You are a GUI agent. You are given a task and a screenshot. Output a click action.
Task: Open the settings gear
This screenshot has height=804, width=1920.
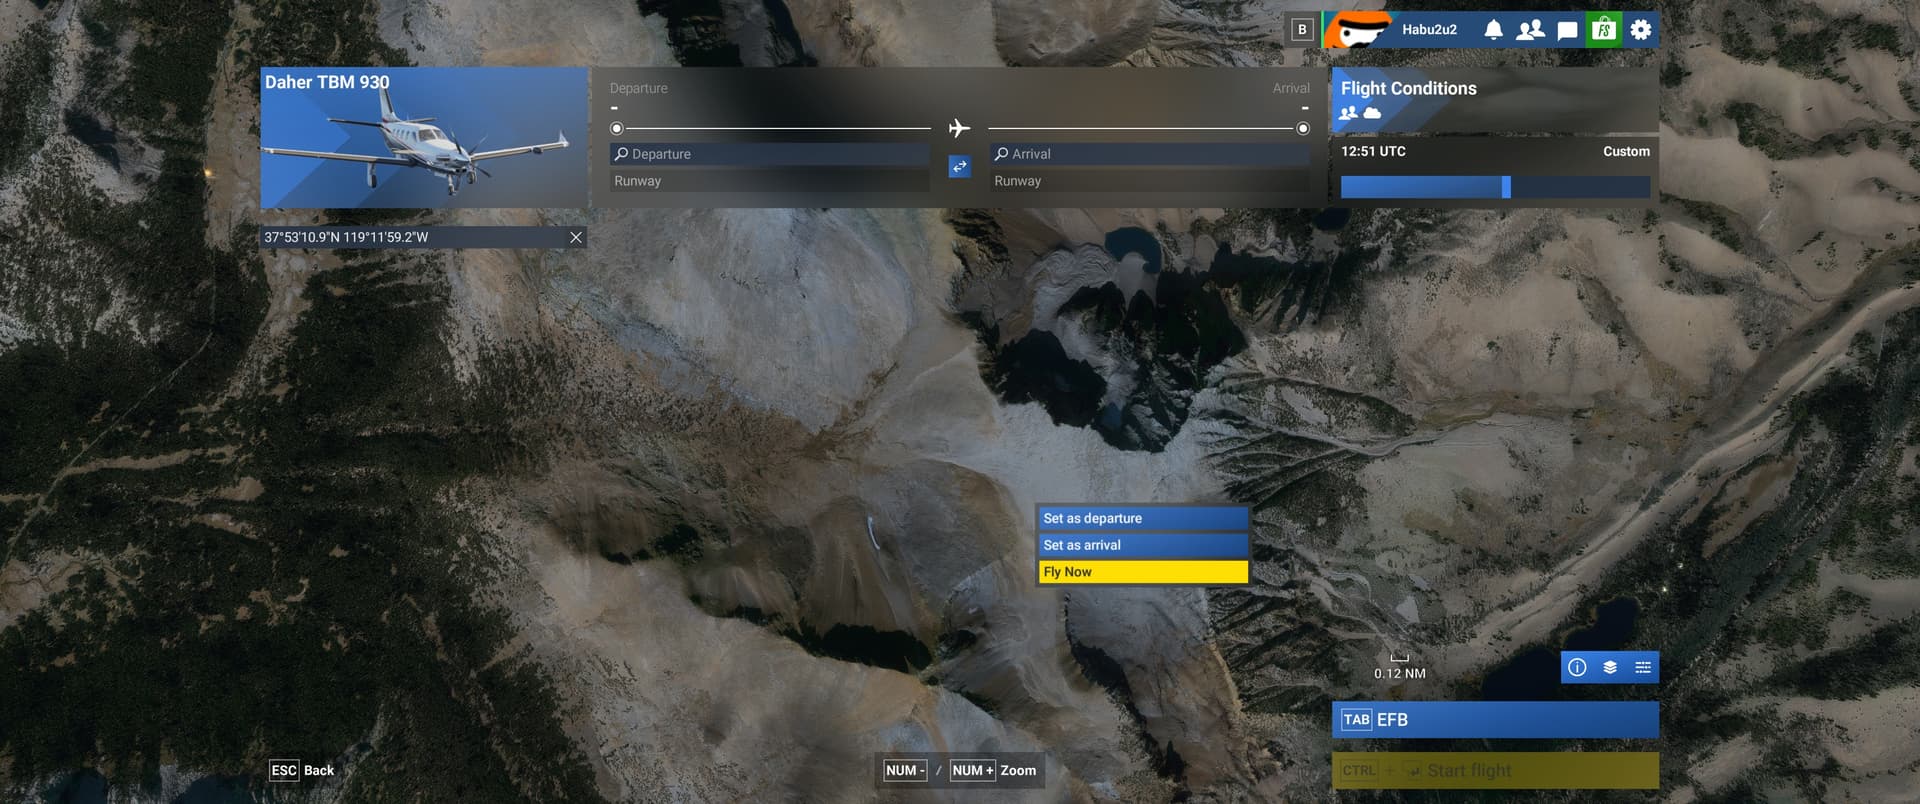1641,30
